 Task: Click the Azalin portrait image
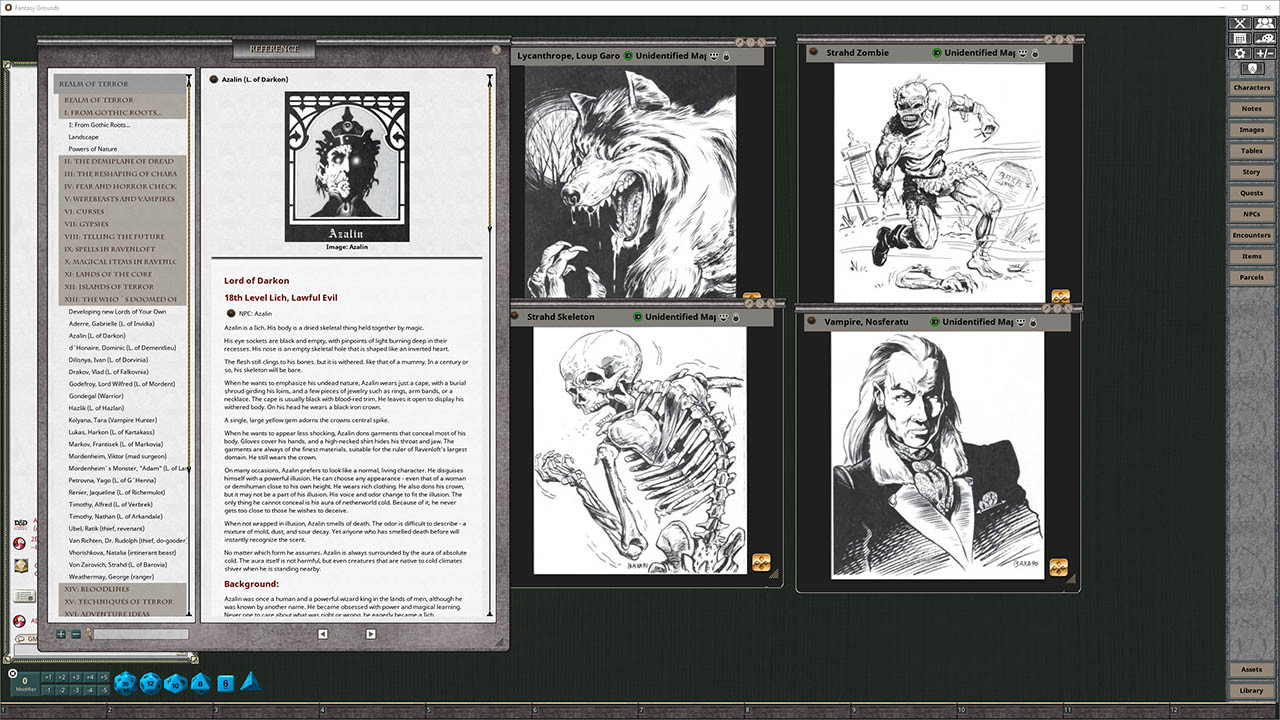click(x=347, y=166)
